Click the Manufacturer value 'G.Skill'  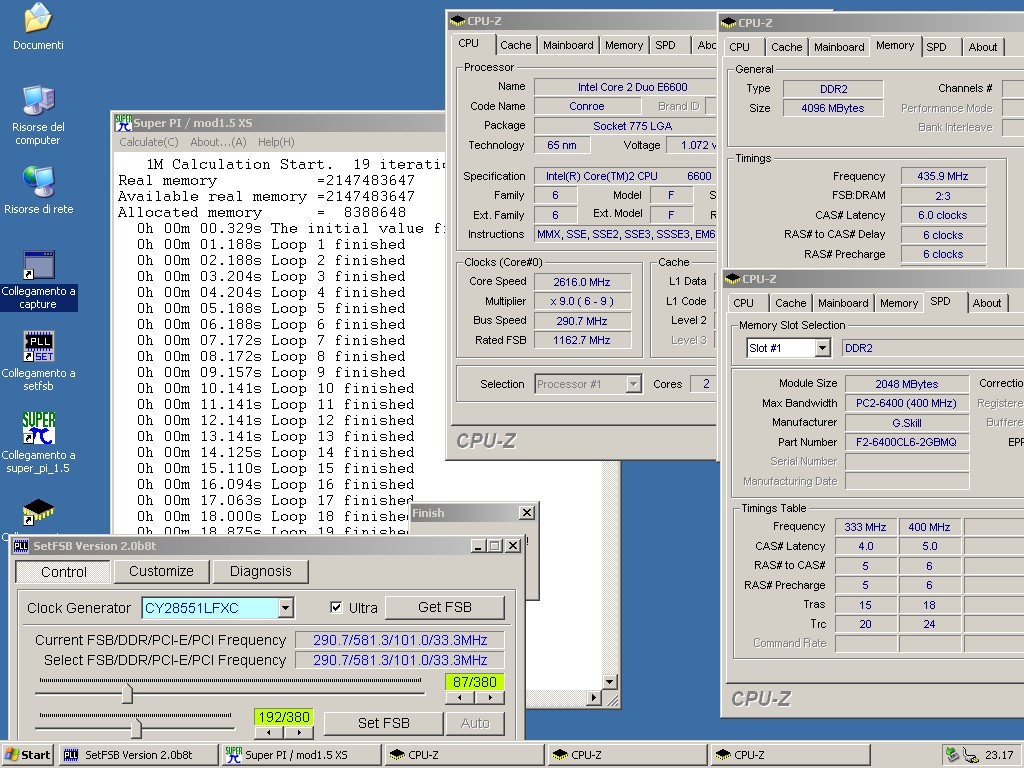[906, 423]
